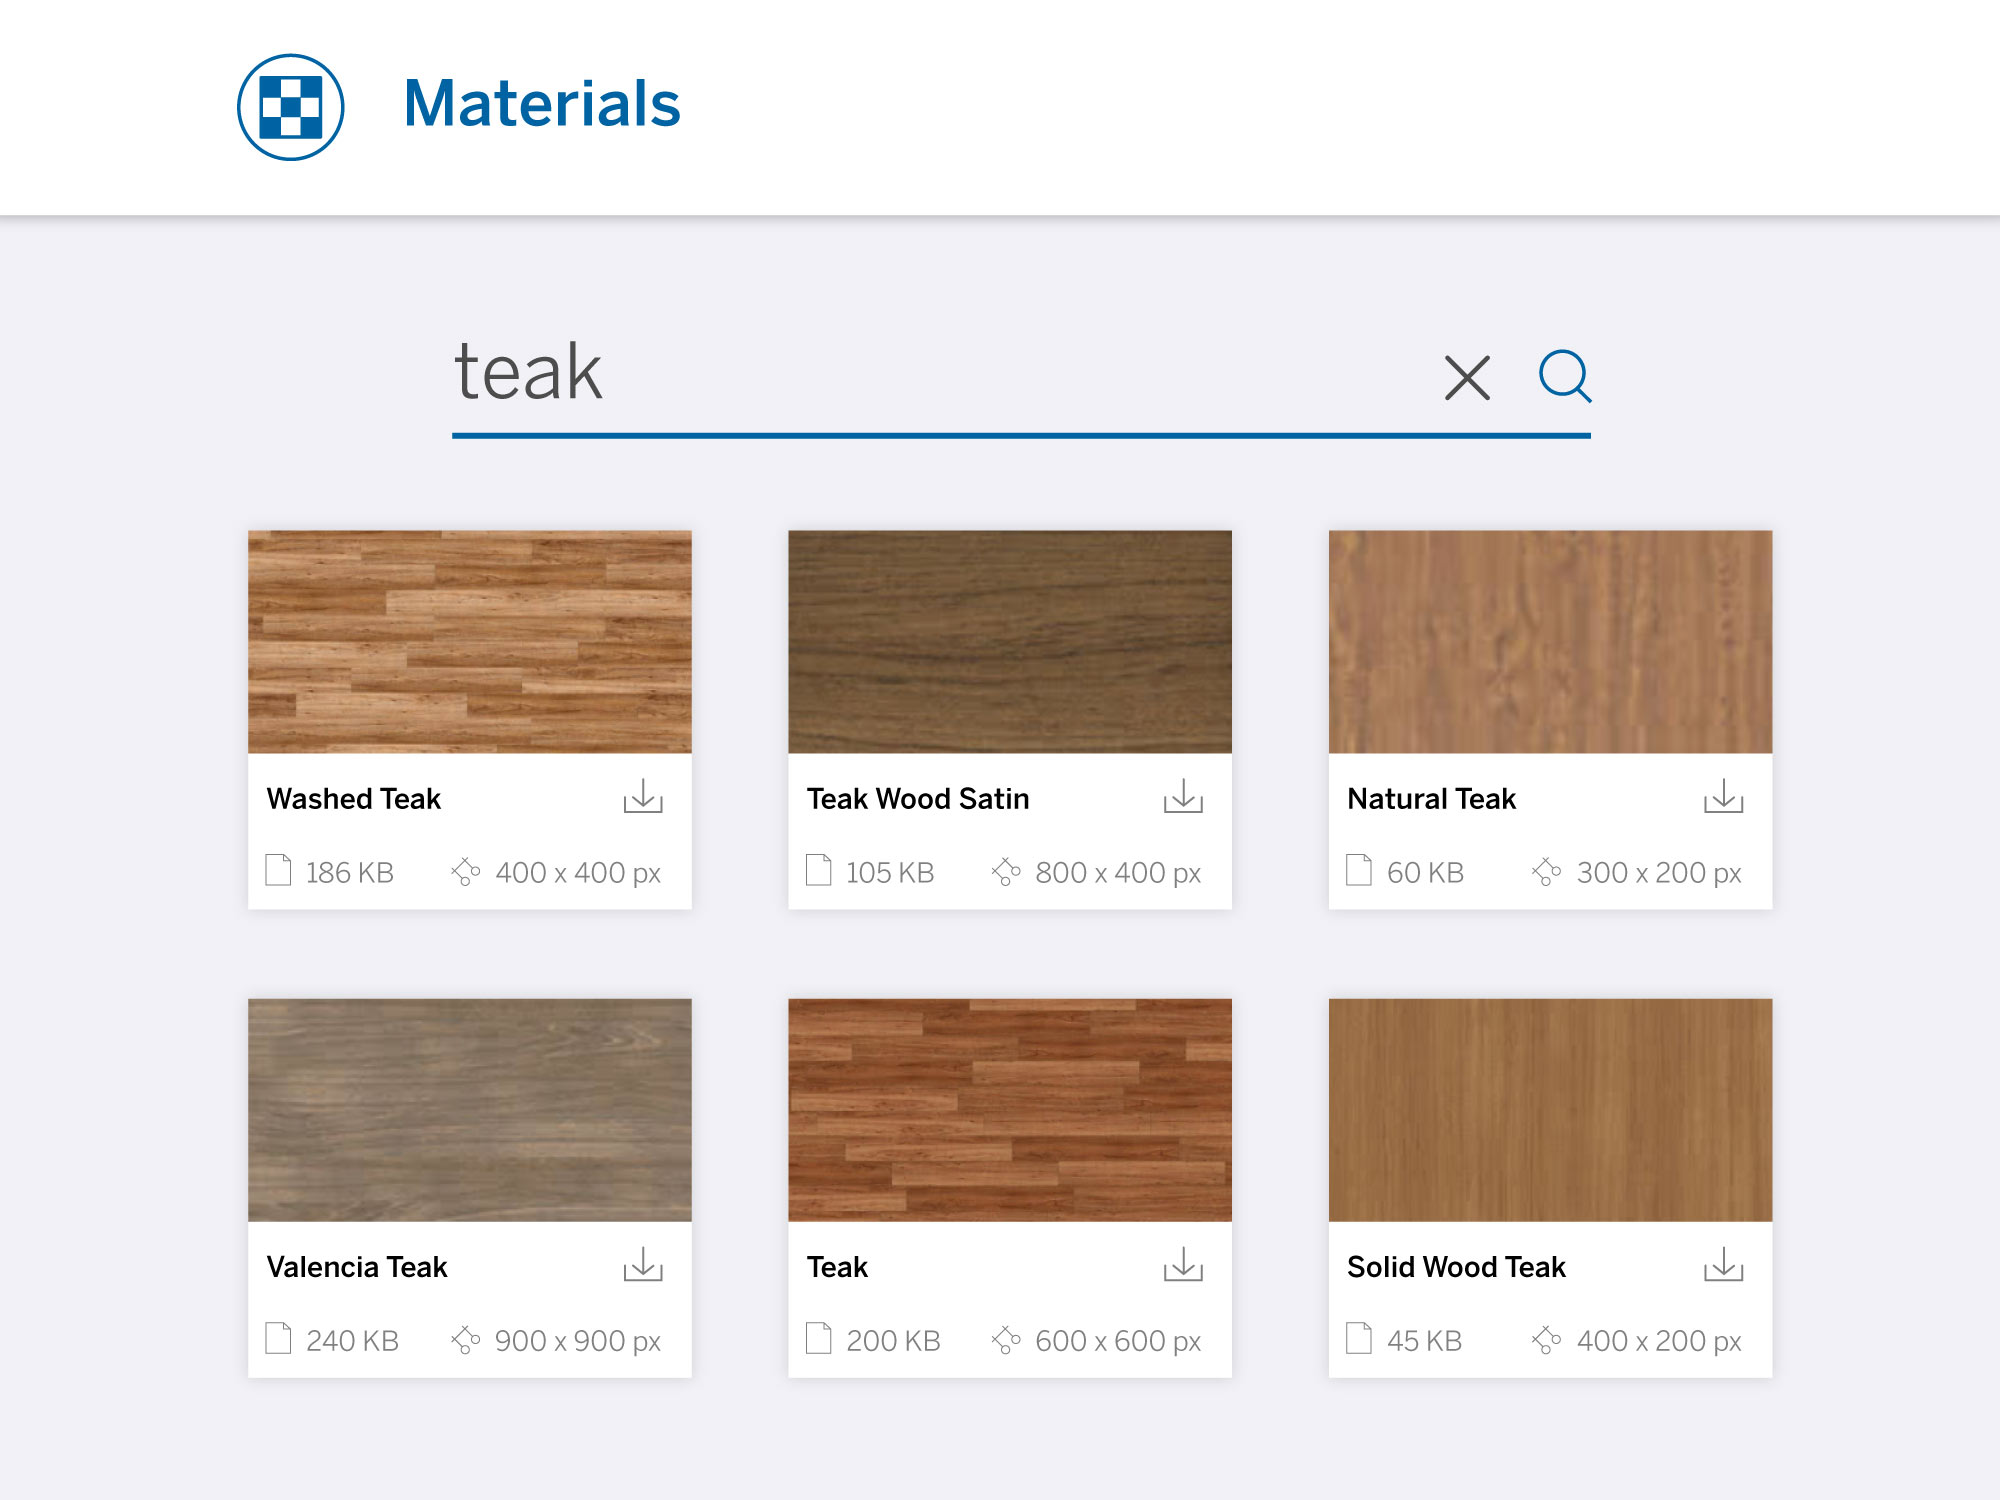Click the search magnifier icon
2000x1500 pixels.
(x=1563, y=378)
